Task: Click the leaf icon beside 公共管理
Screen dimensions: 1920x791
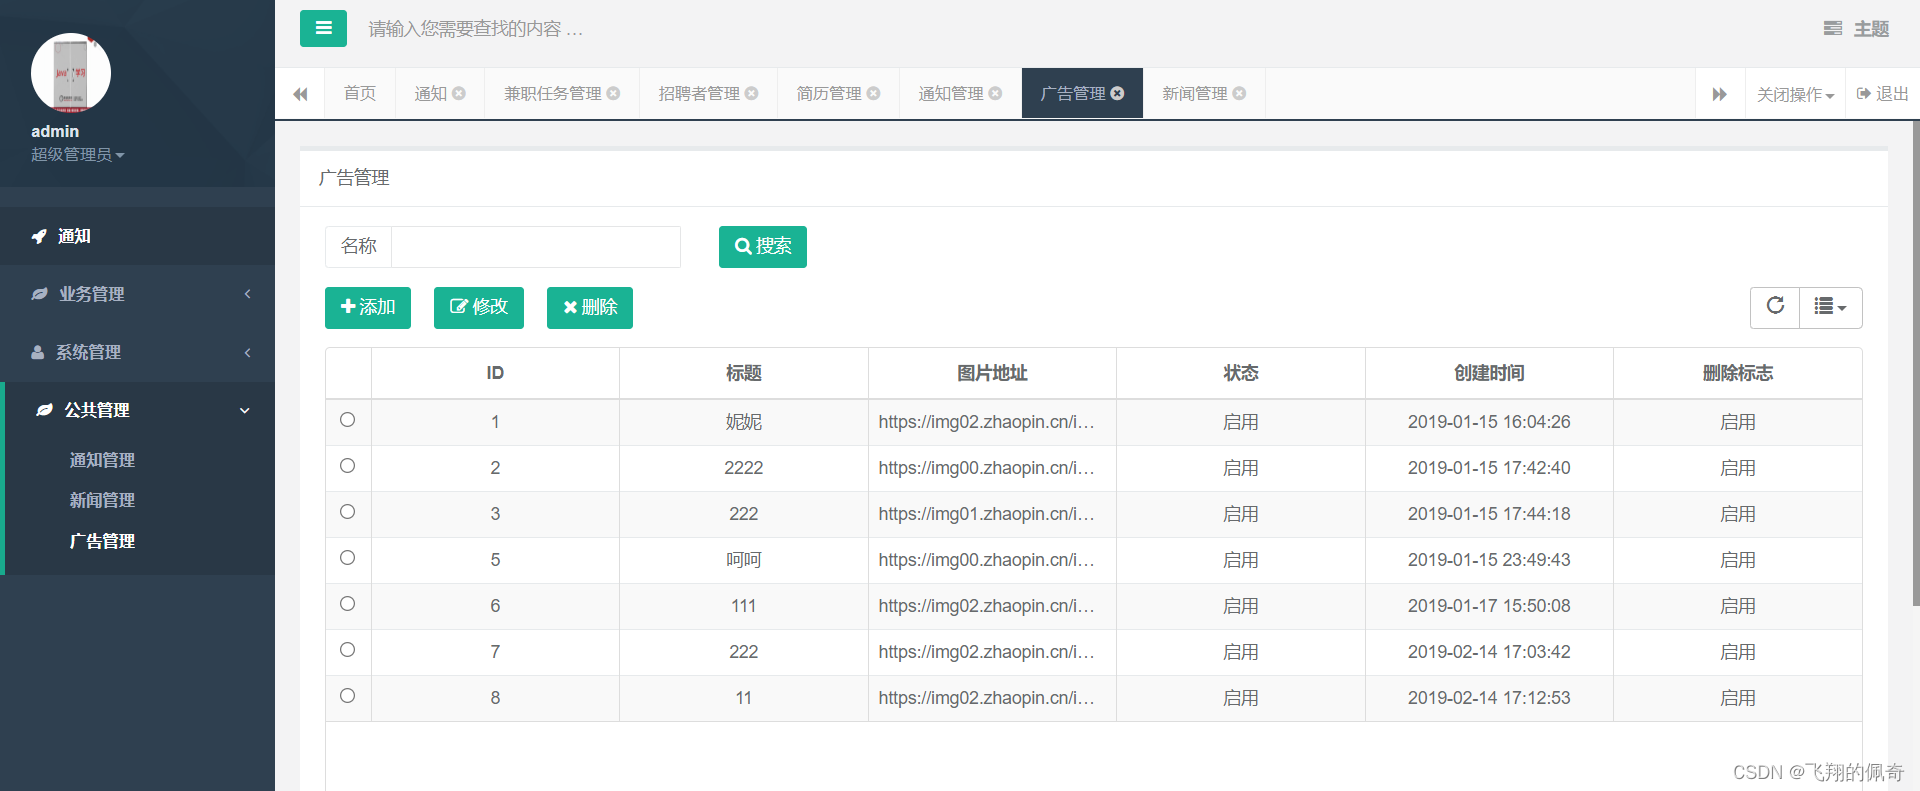Action: pyautogui.click(x=44, y=410)
